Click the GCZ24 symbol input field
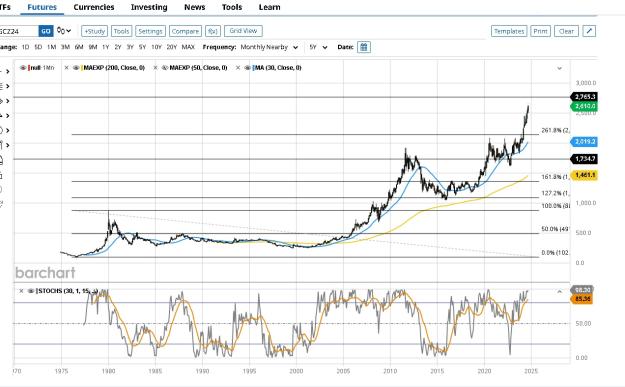The height and width of the screenshot is (387, 625). tap(18, 31)
